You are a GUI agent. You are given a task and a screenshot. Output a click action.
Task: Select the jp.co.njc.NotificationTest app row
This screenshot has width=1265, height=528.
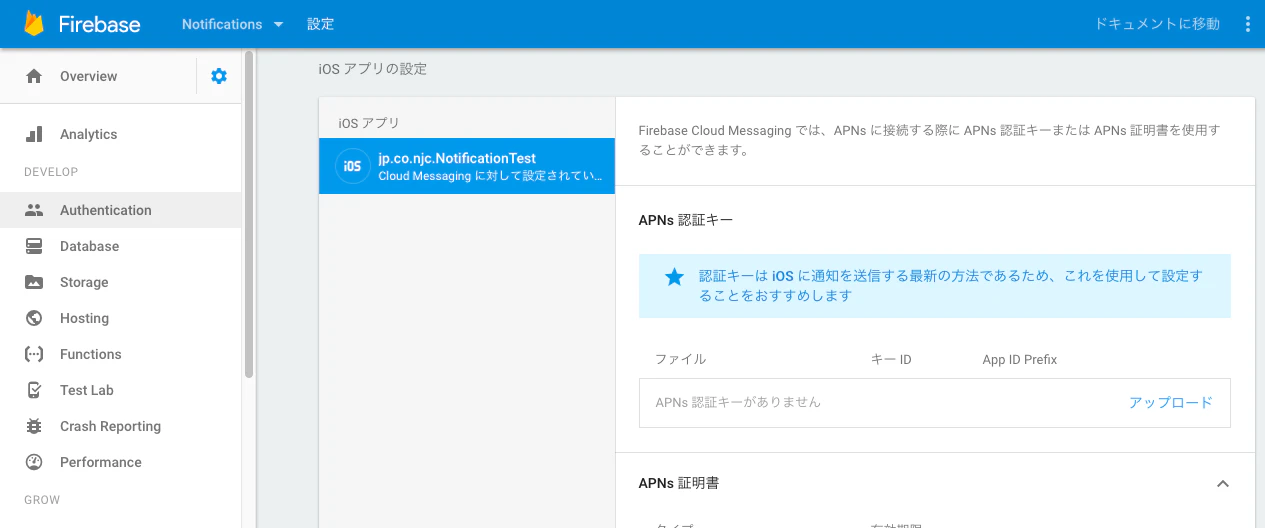467,166
